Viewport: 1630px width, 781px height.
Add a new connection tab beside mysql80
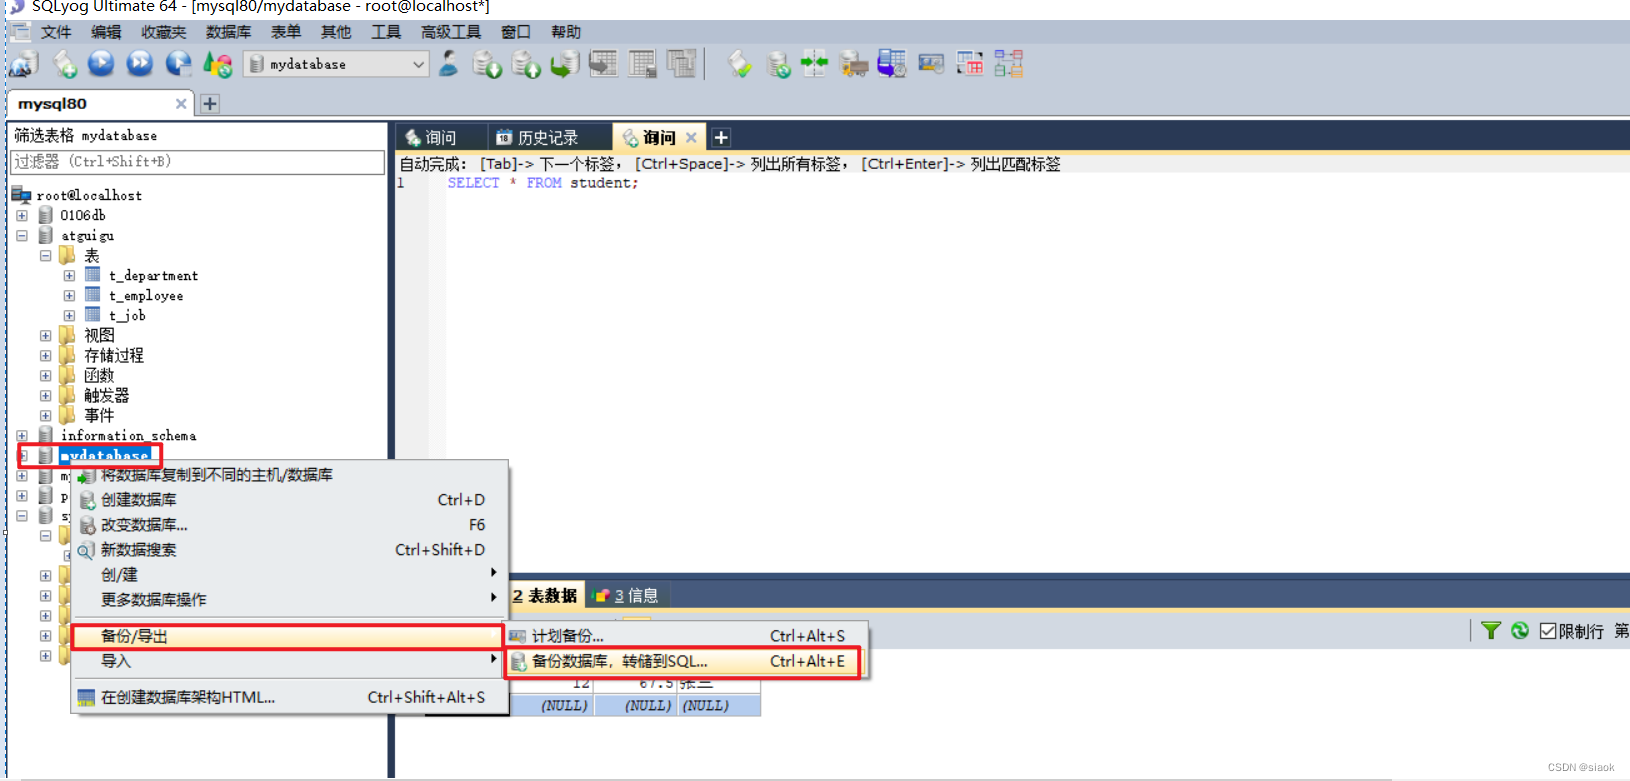point(210,103)
